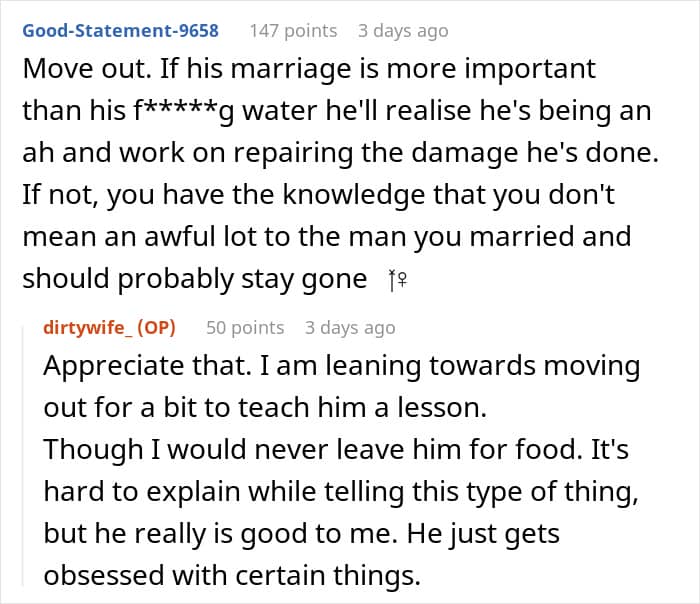Click the text 'obsessed with certain things.'
Screen dimensions: 700x604
pos(232,575)
